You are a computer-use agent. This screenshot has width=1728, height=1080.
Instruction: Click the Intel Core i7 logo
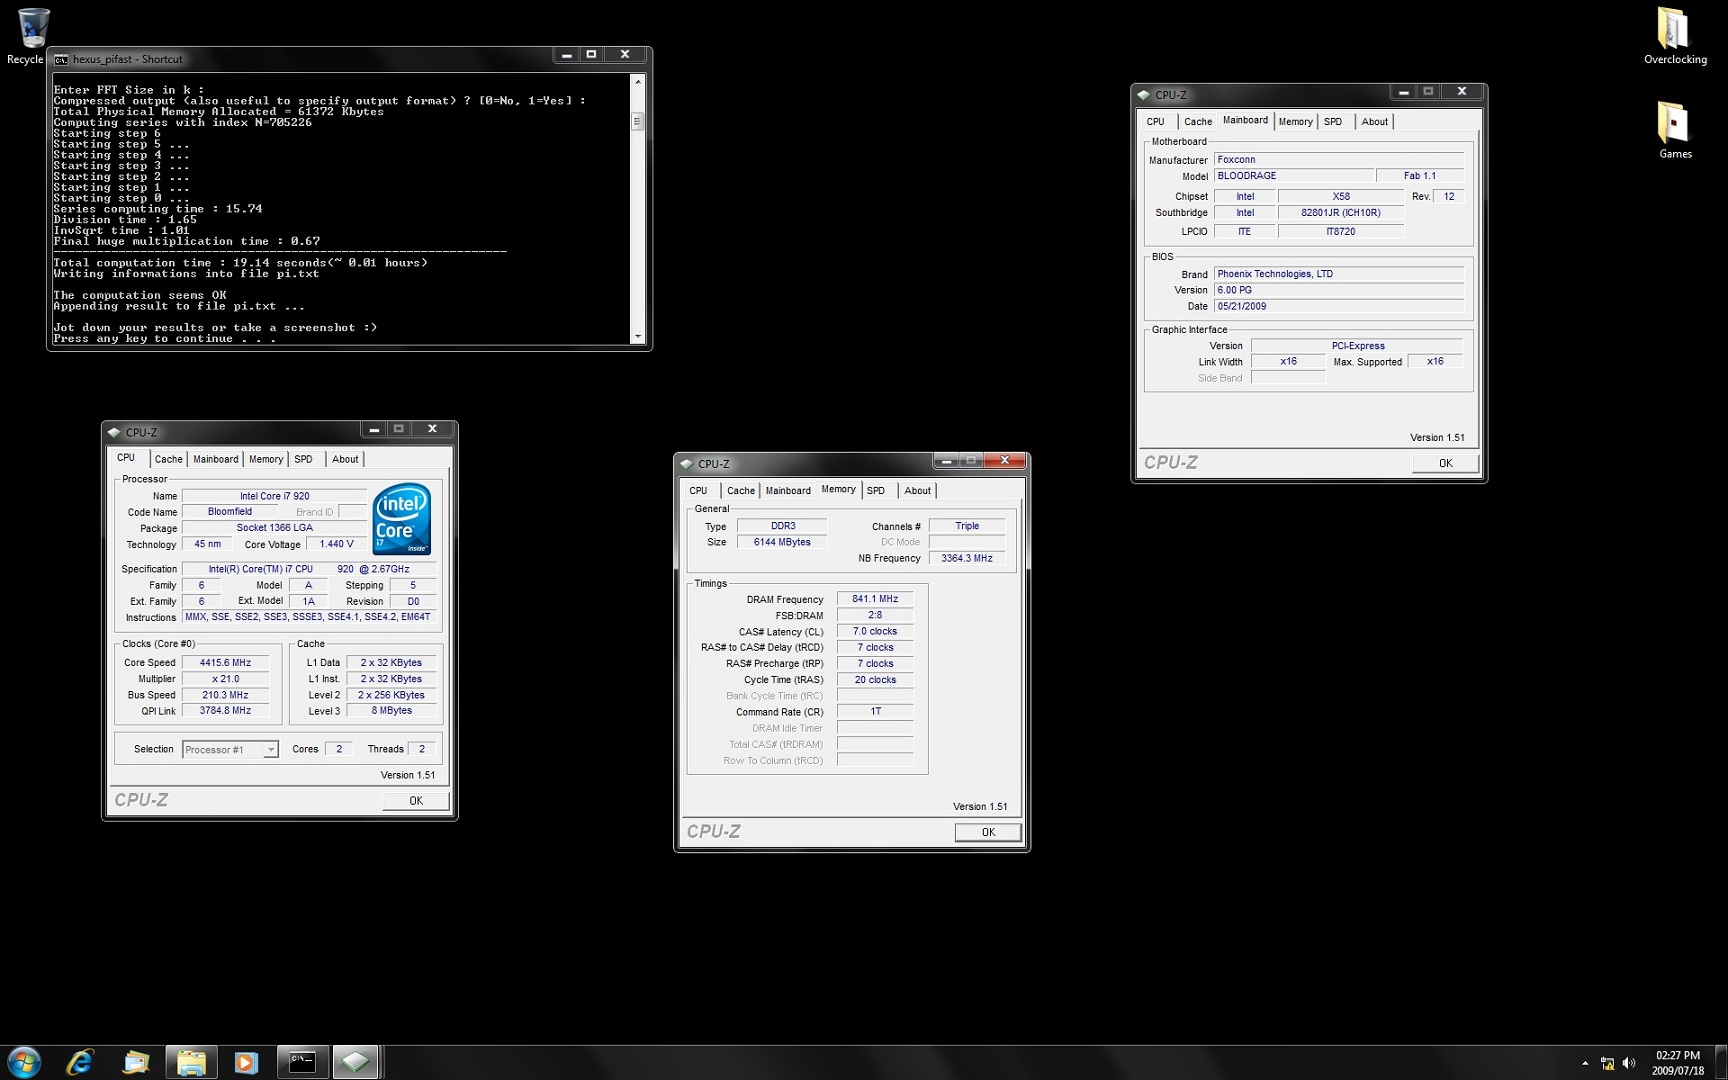pos(402,519)
